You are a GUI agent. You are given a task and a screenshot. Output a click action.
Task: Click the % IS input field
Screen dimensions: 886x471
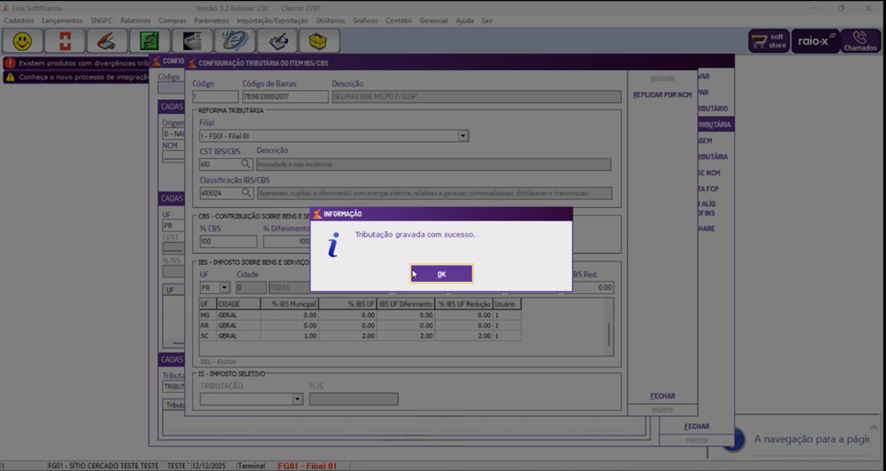pyautogui.click(x=354, y=399)
